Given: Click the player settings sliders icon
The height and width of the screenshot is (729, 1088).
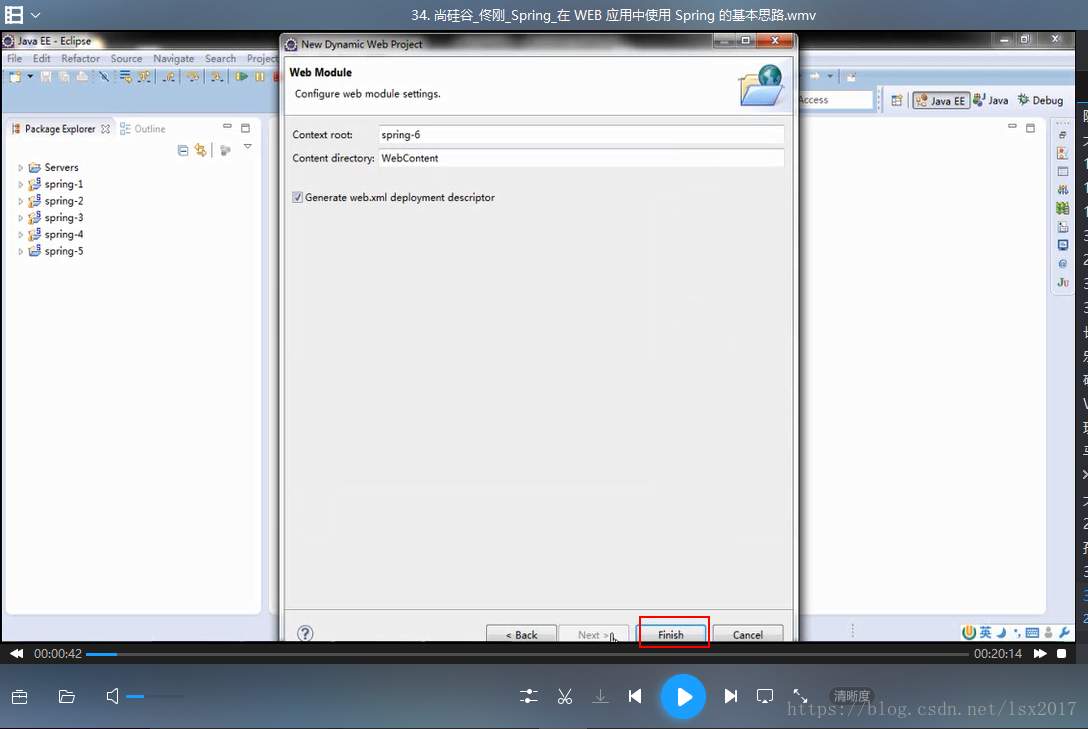Looking at the screenshot, I should pyautogui.click(x=529, y=696).
